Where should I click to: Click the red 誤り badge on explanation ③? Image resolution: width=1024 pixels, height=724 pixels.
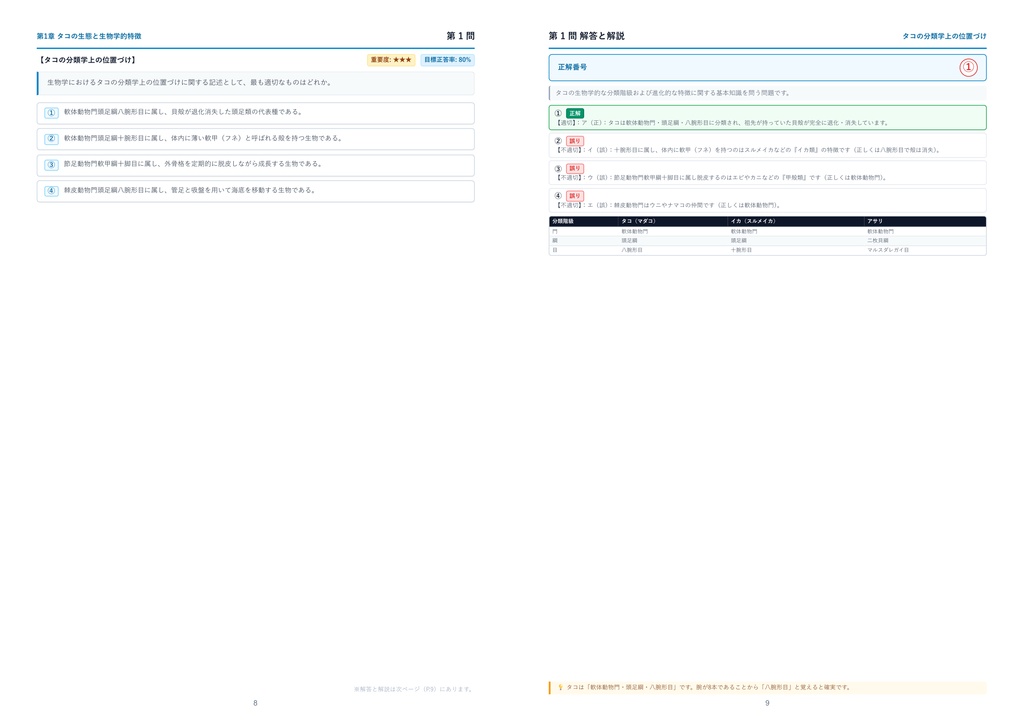tap(575, 168)
